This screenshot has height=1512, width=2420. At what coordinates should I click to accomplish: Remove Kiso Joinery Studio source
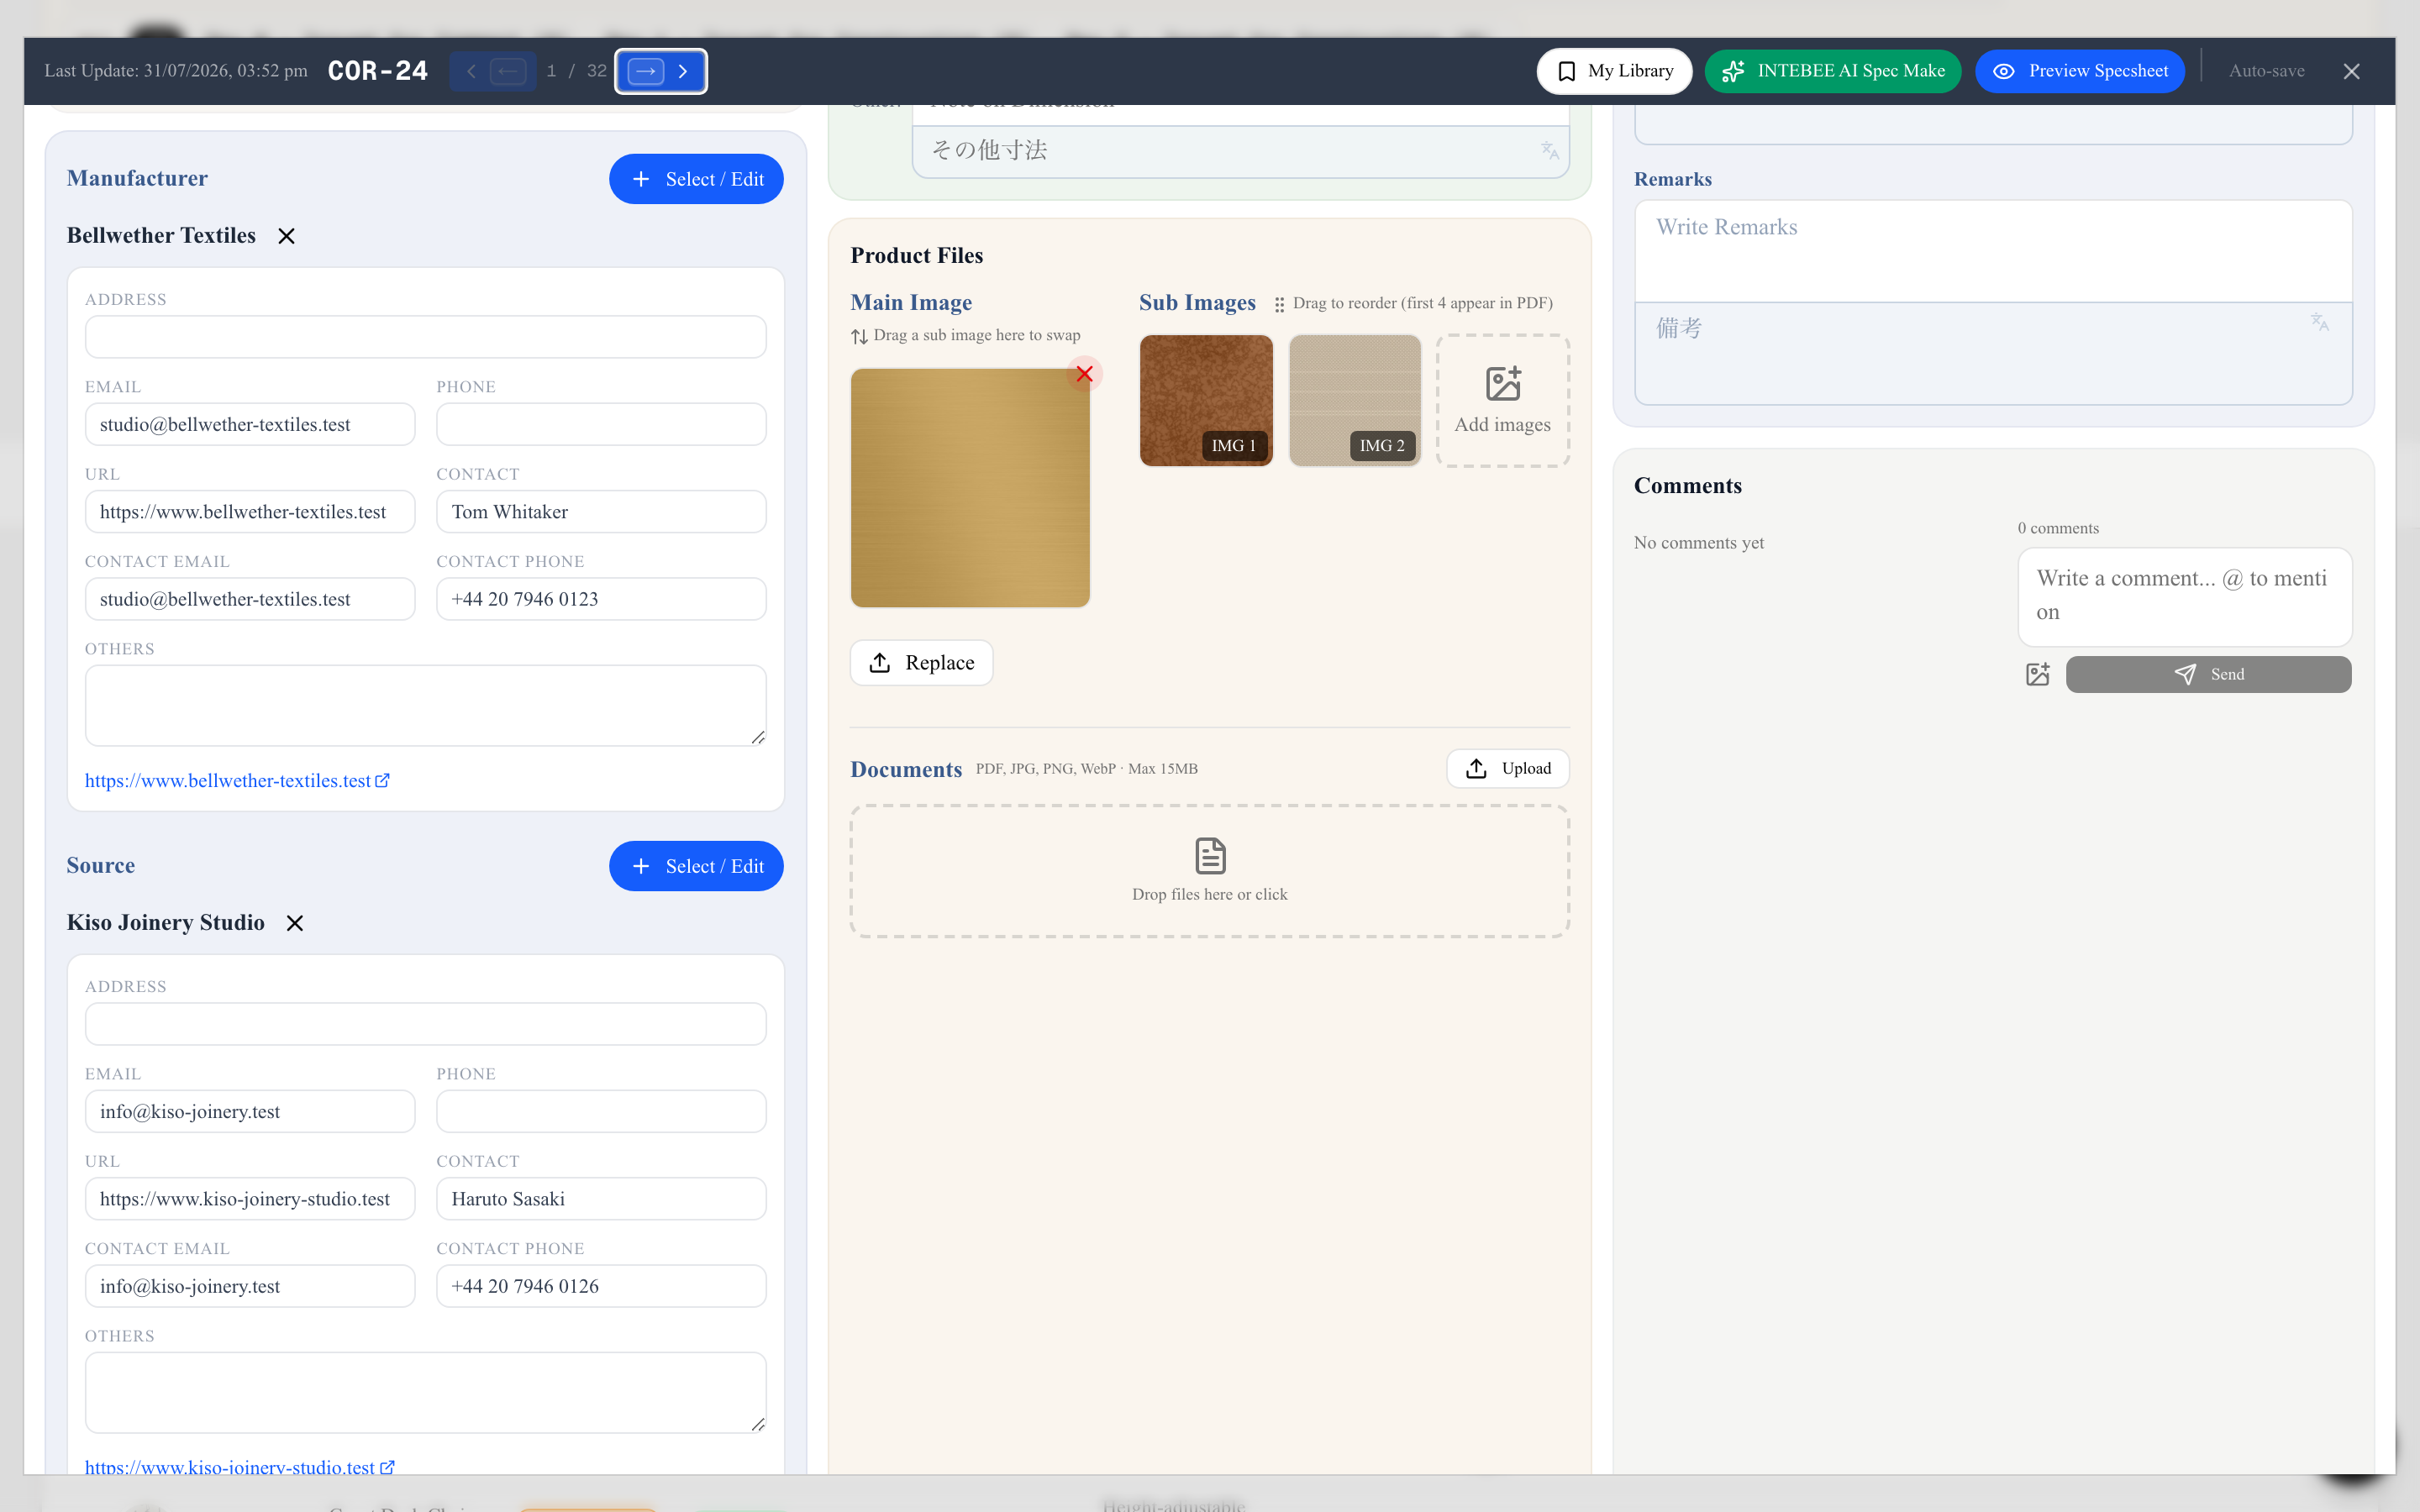click(x=294, y=923)
